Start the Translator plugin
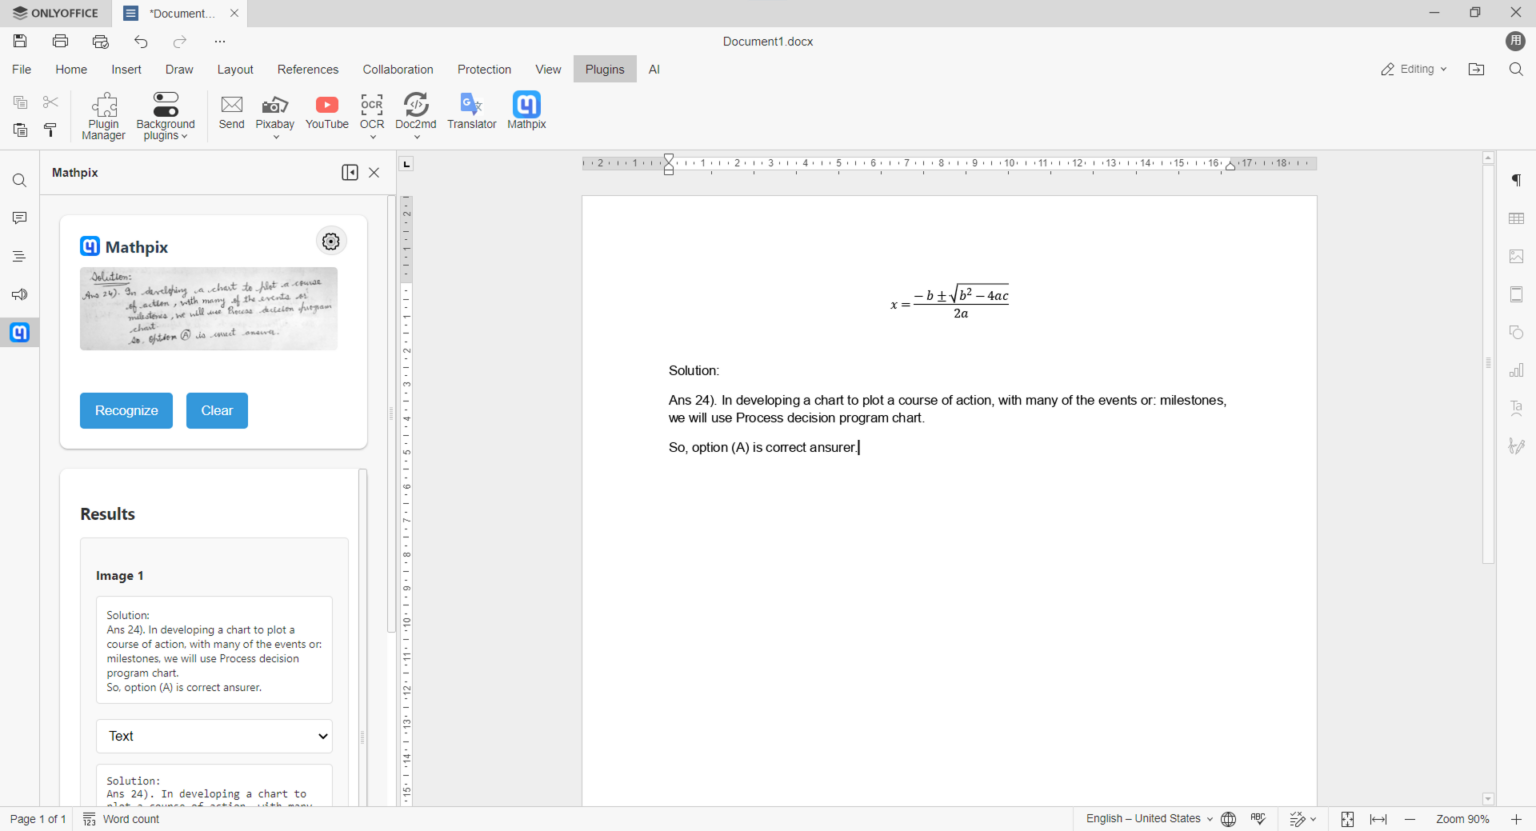Image resolution: width=1536 pixels, height=831 pixels. tap(471, 110)
